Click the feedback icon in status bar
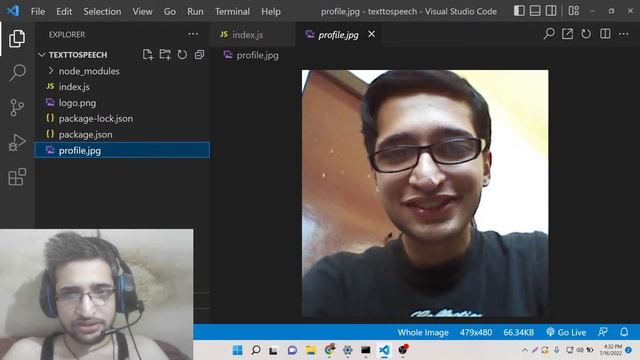Viewport: 640px width, 360px height. point(603,332)
